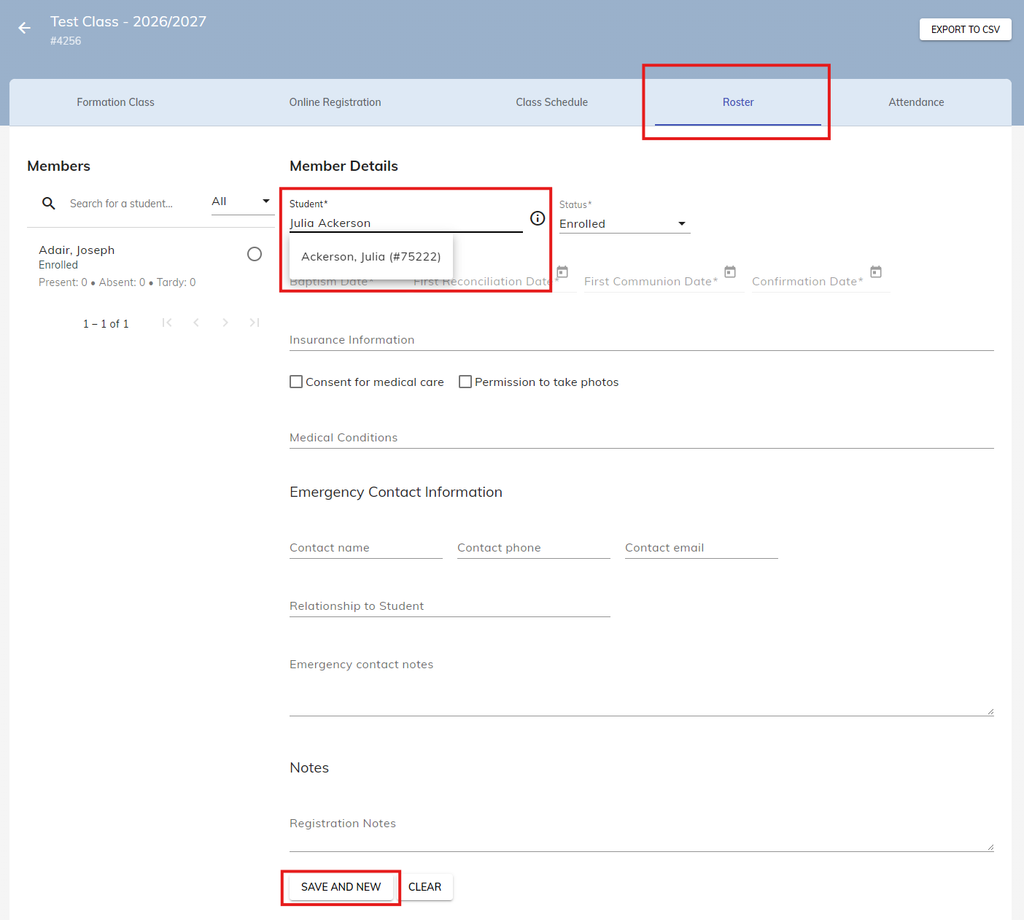Click the Medical Conditions field
This screenshot has width=1024, height=920.
[x=641, y=437]
